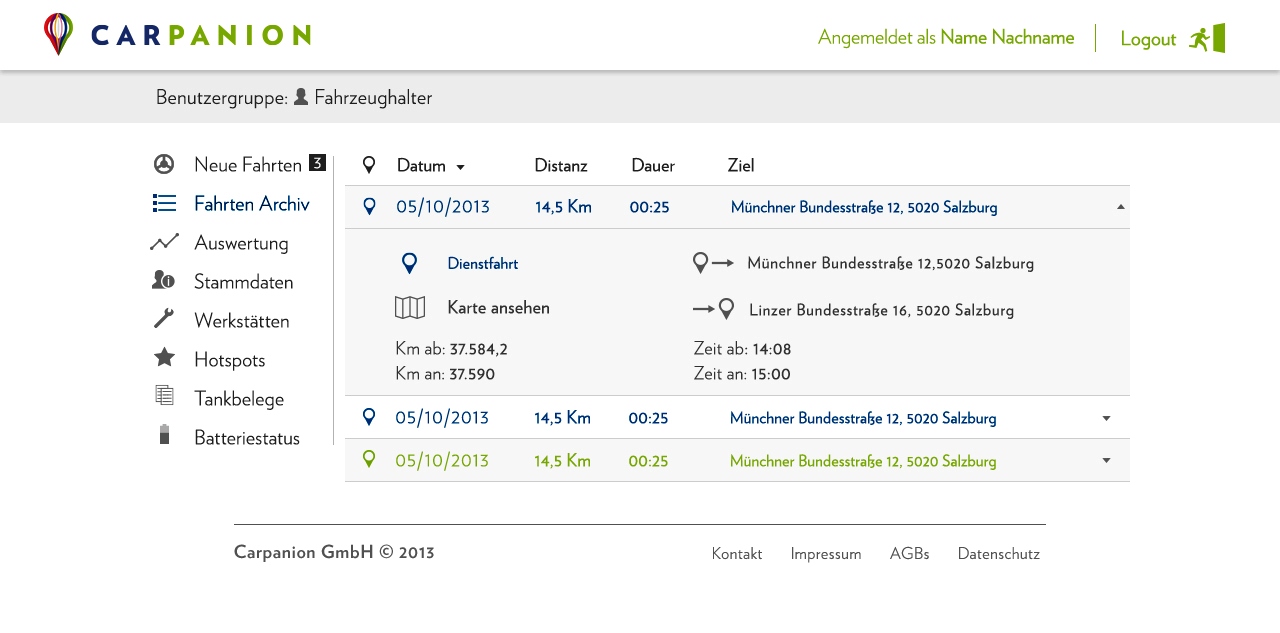This screenshot has height=633, width=1280.
Task: Open Karte ansehen link
Action: [498, 308]
